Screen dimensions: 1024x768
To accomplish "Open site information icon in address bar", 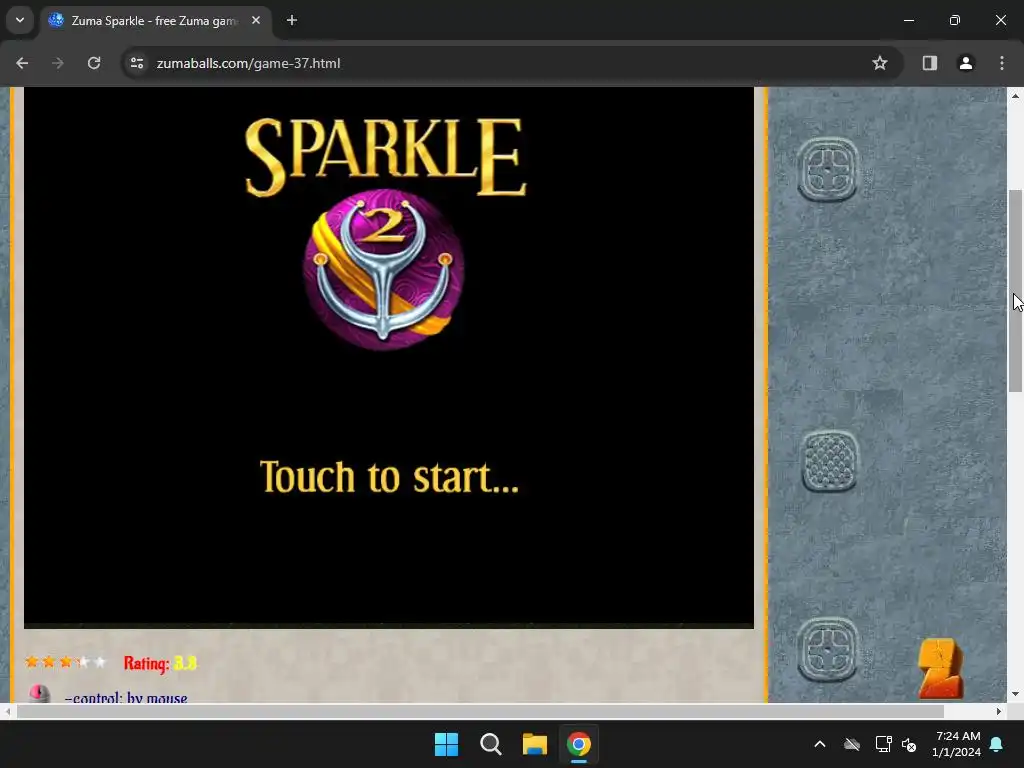I will click(137, 63).
